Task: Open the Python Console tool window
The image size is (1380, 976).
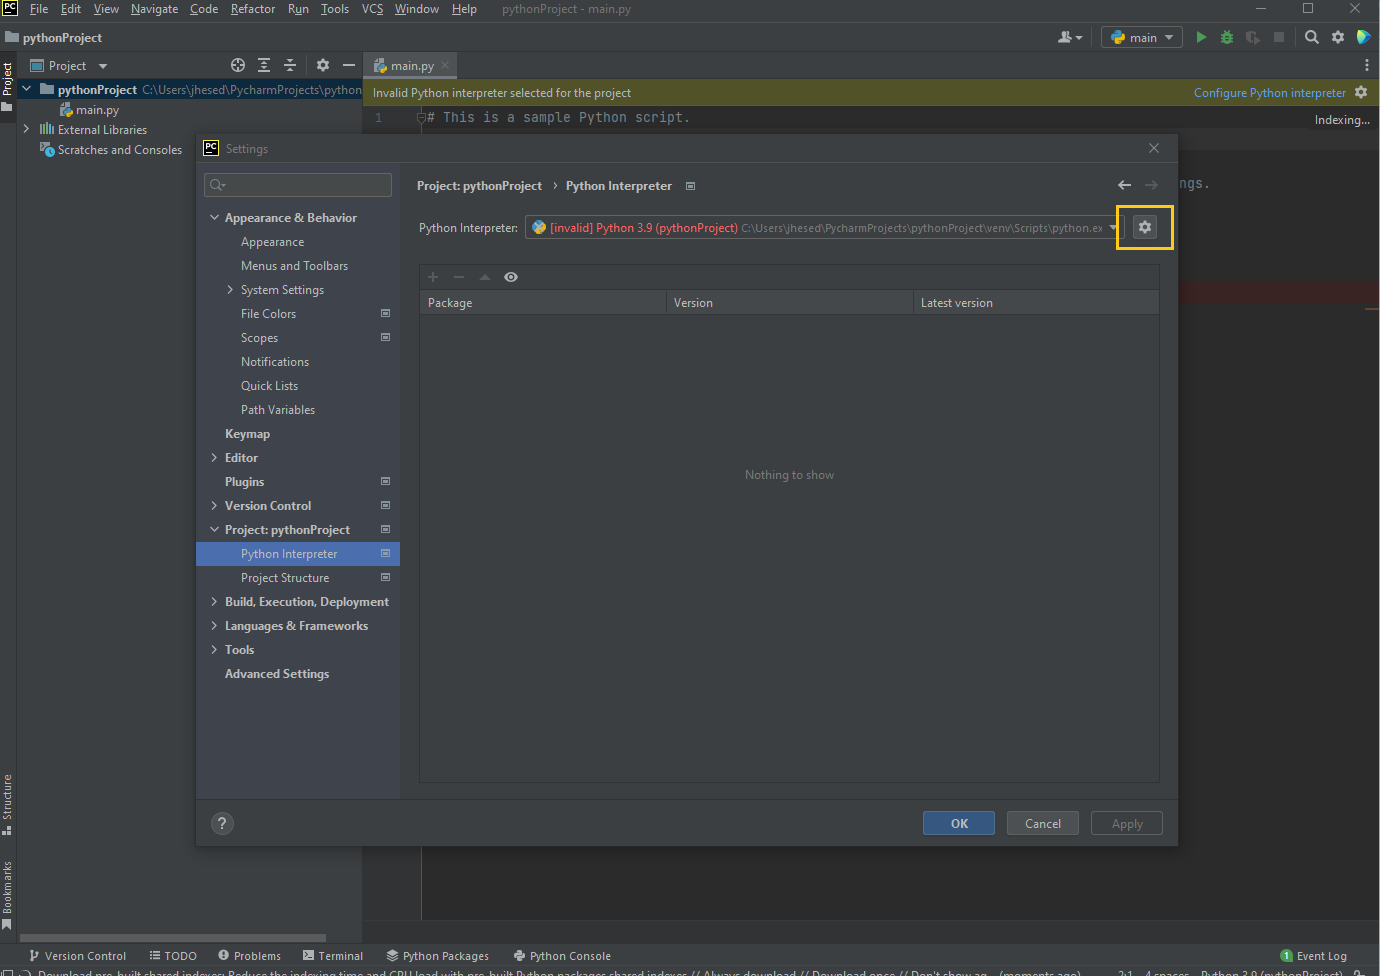Action: 562,955
